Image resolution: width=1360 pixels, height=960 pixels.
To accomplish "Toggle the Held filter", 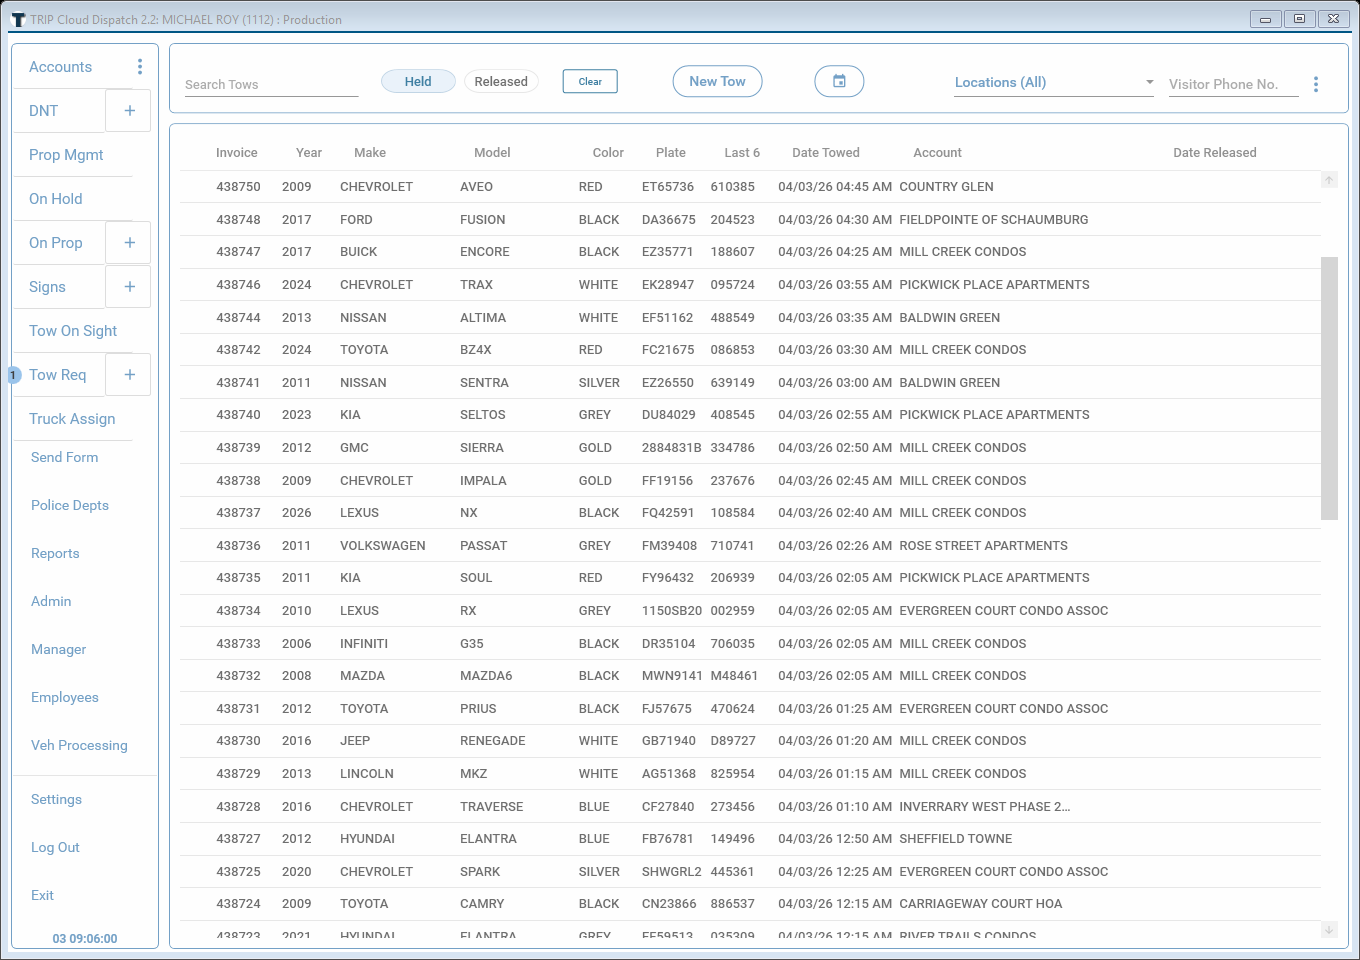I will 418,81.
